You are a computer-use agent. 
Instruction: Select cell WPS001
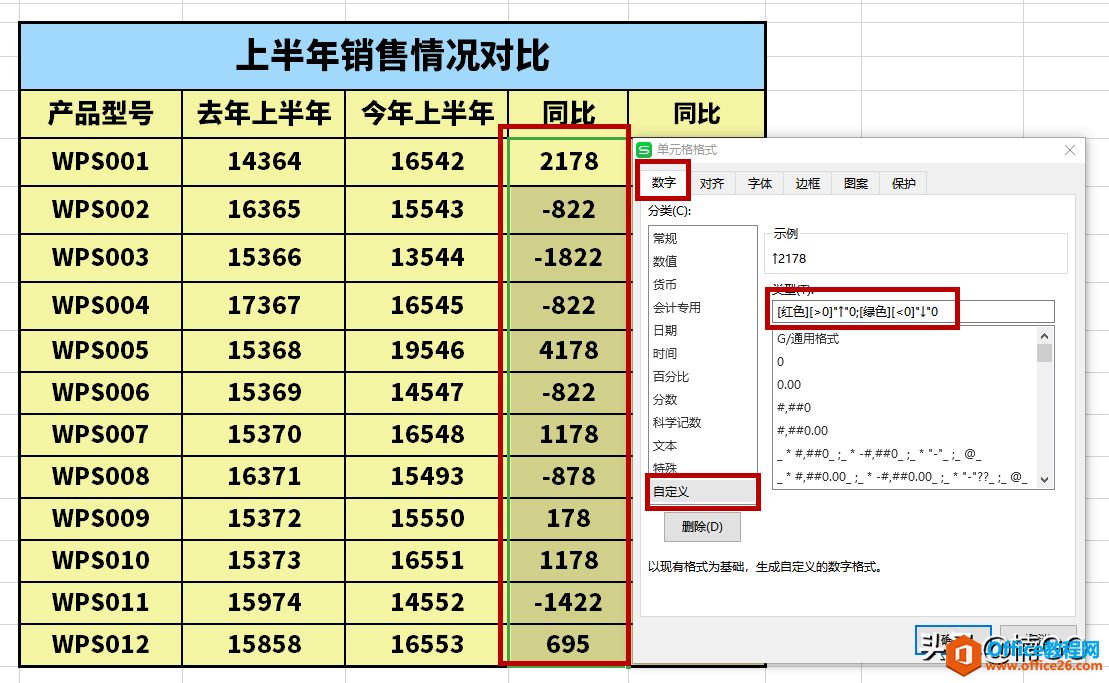101,162
